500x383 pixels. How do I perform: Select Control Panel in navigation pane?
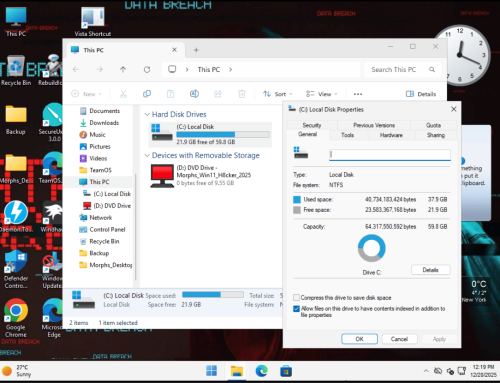pyautogui.click(x=102, y=230)
